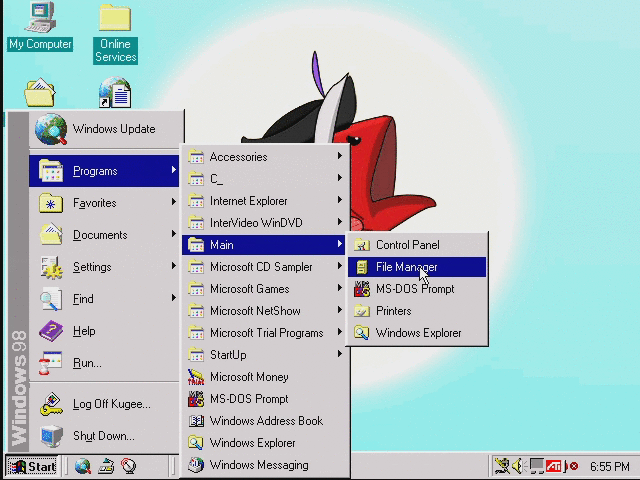Expand the Accessories program group
This screenshot has height=480, width=640.
point(263,157)
